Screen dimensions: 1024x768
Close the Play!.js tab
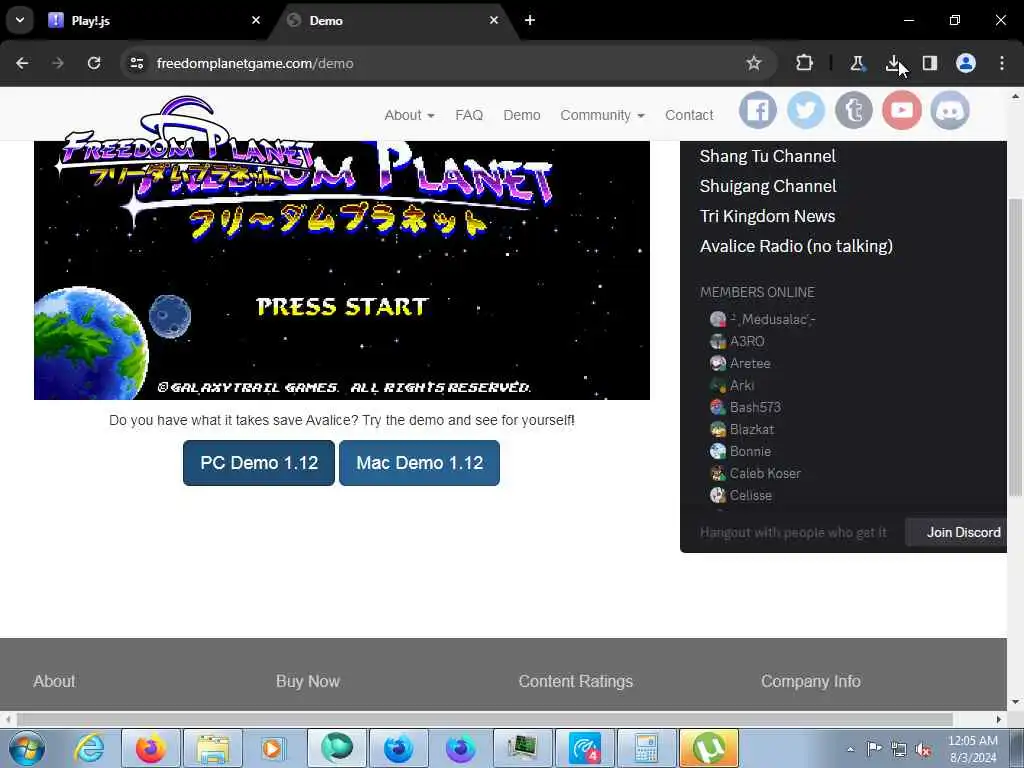pos(256,20)
